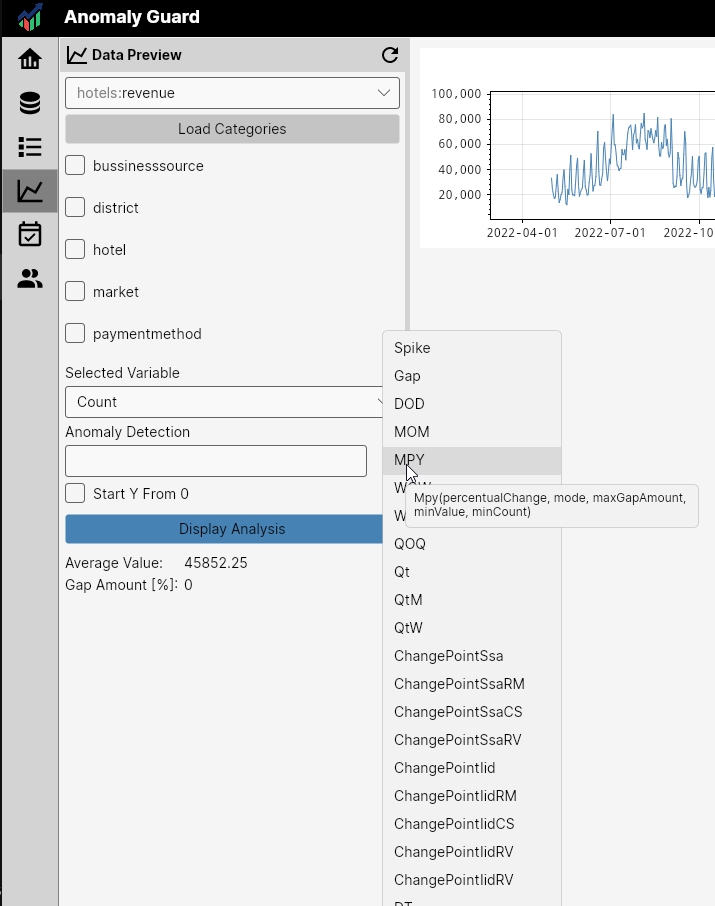
Task: Select QtM from the detector list
Action: point(472,600)
